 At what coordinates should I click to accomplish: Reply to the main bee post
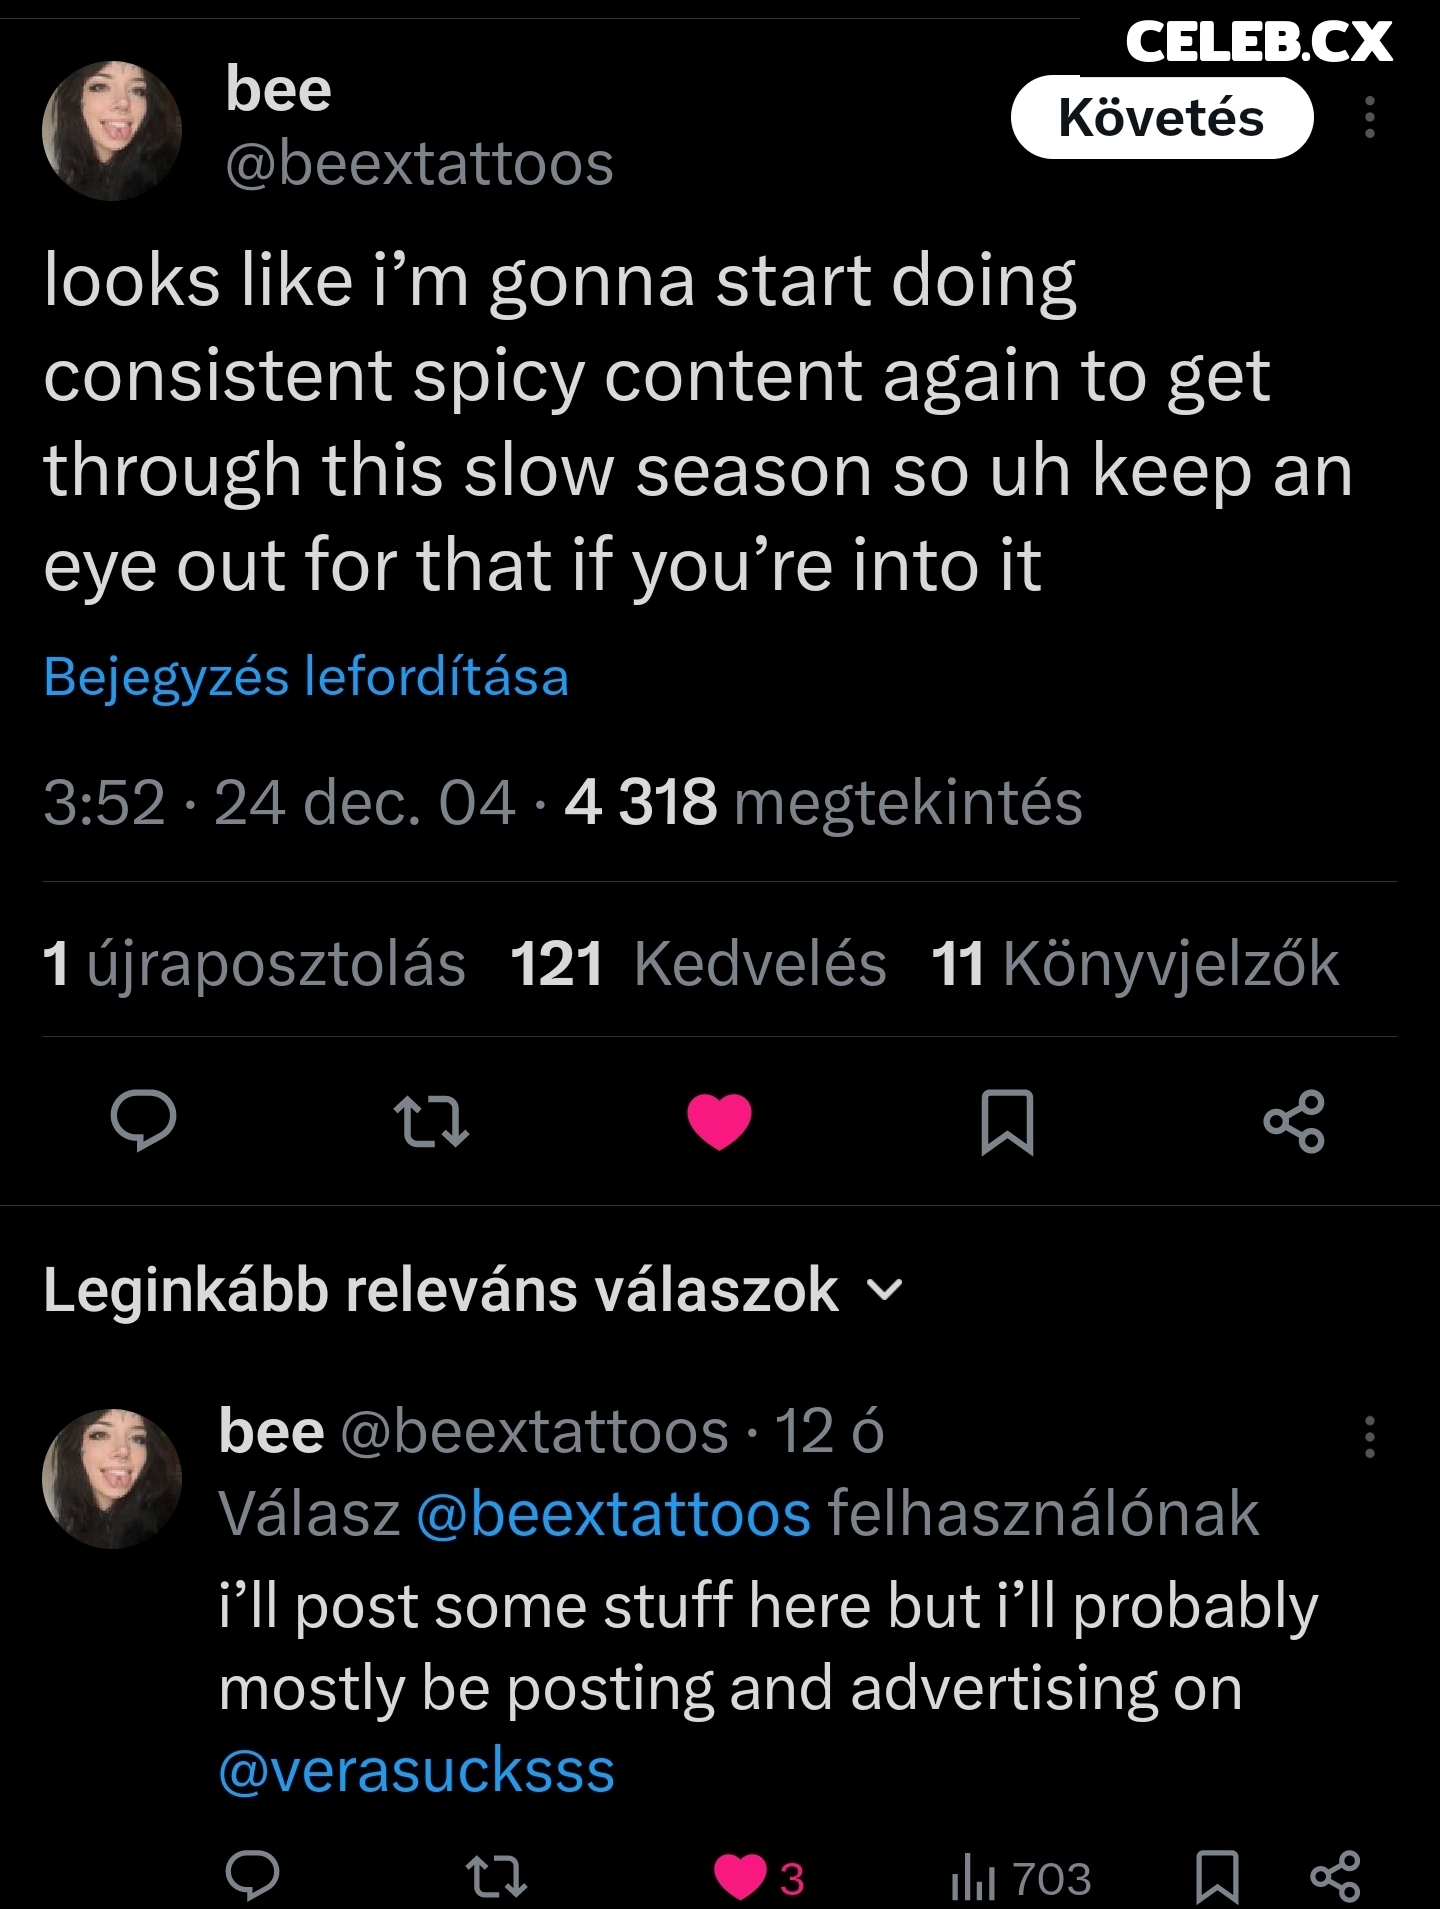pyautogui.click(x=144, y=1121)
